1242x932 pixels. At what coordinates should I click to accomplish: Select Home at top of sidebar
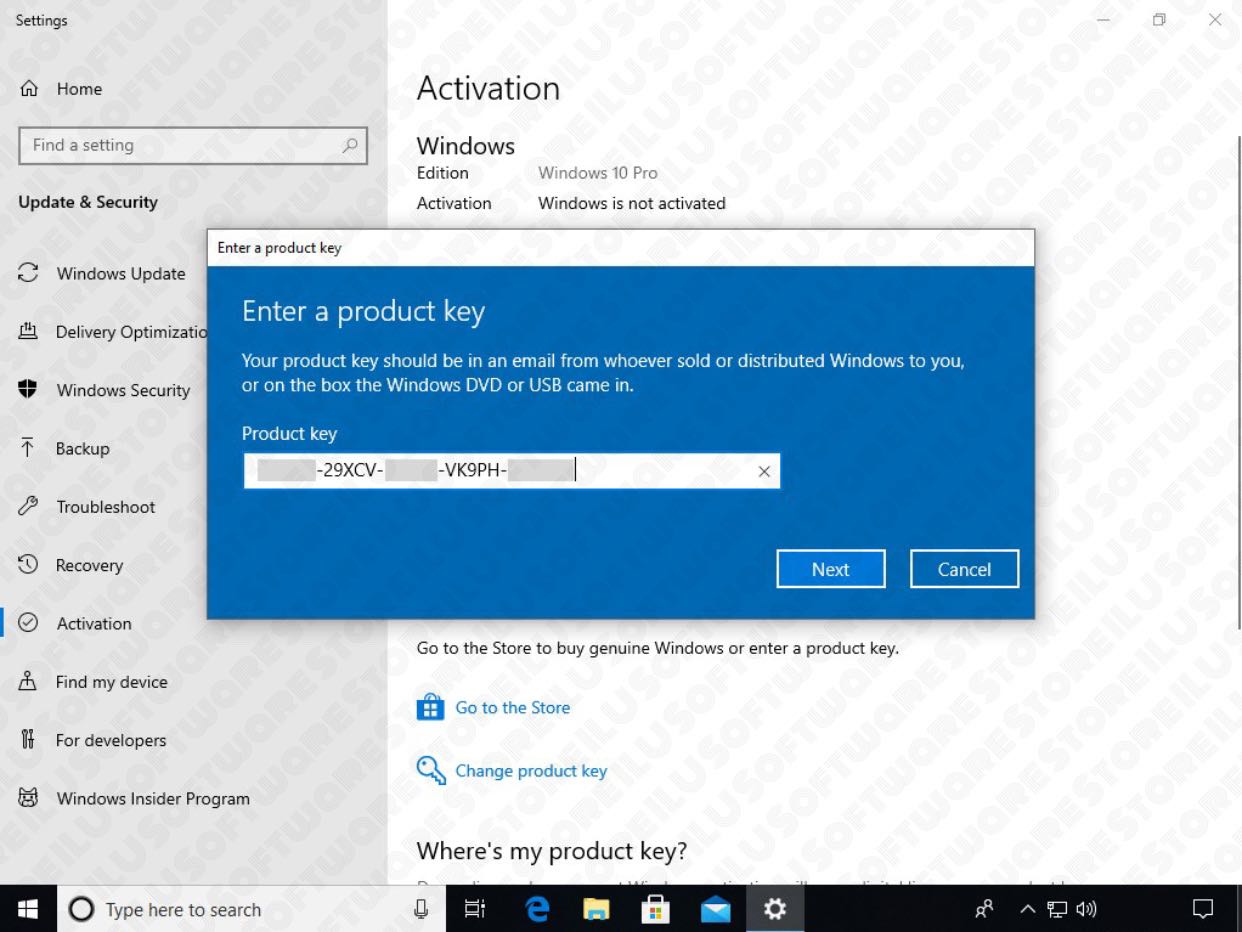click(x=80, y=89)
